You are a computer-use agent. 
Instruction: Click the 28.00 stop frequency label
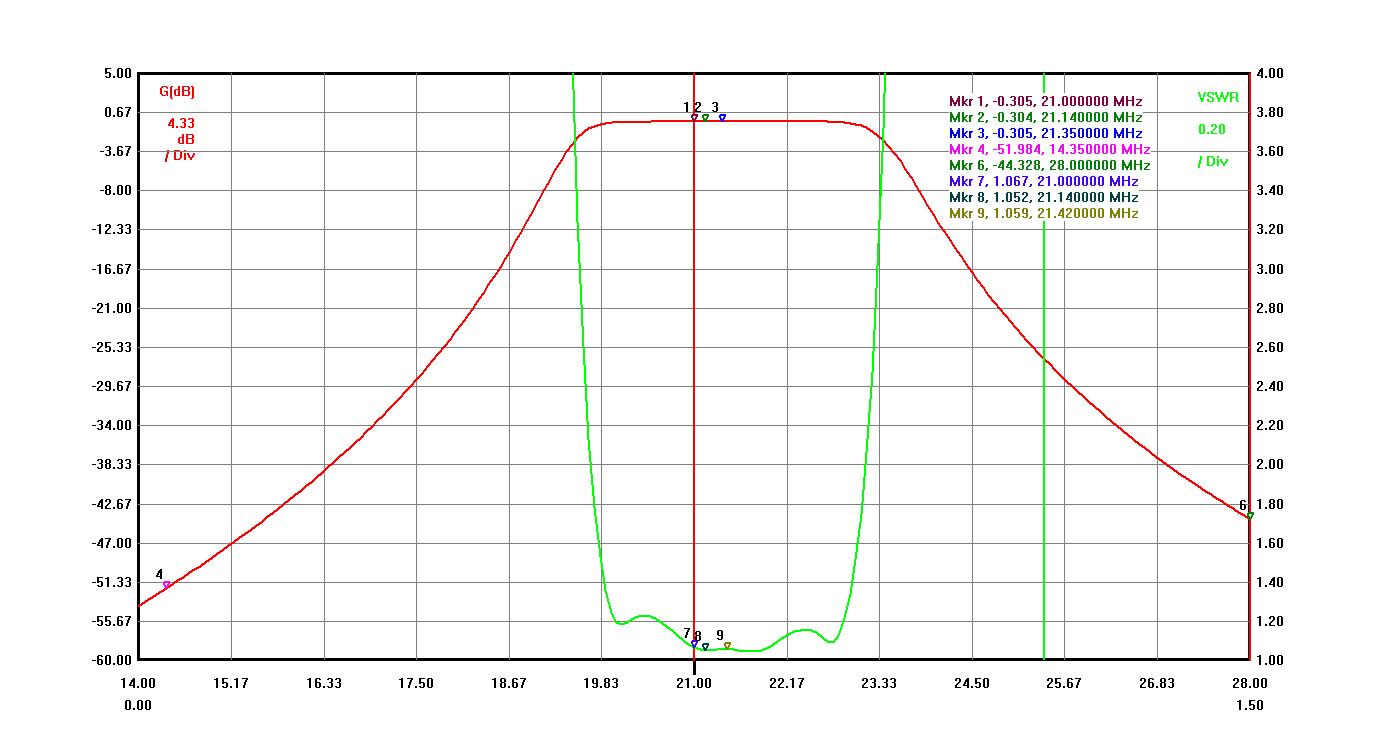[1249, 683]
